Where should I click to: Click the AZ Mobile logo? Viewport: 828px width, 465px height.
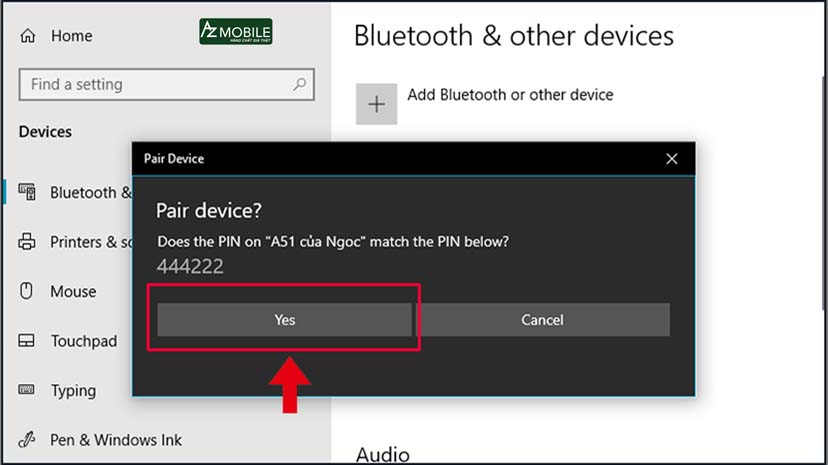[235, 32]
